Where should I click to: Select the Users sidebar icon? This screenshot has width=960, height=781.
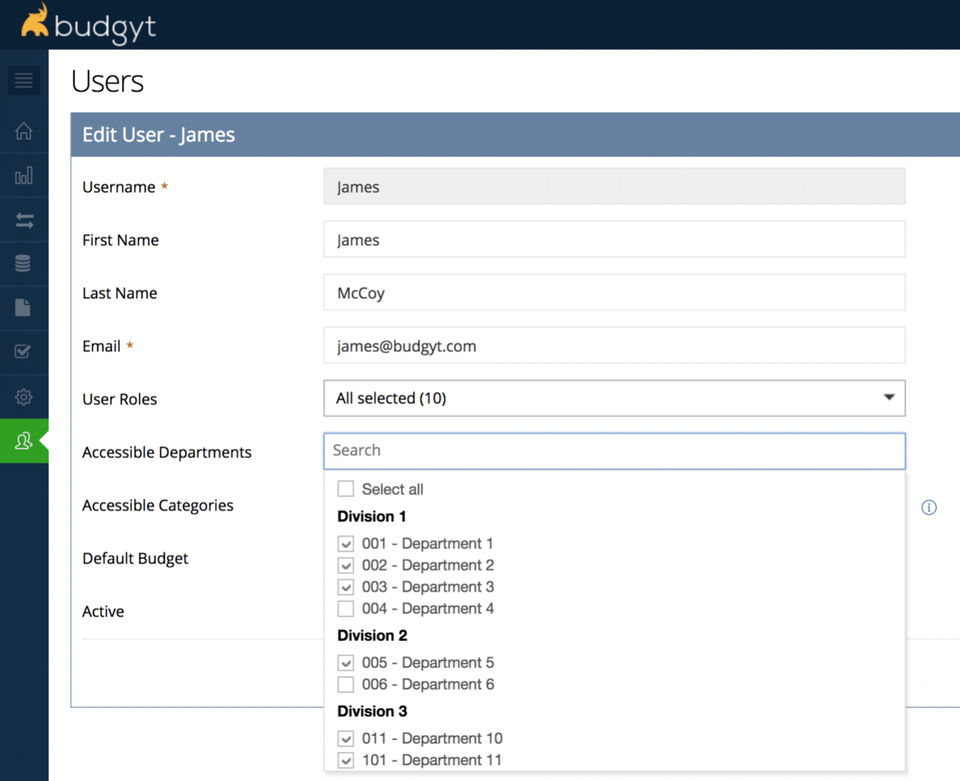click(24, 441)
